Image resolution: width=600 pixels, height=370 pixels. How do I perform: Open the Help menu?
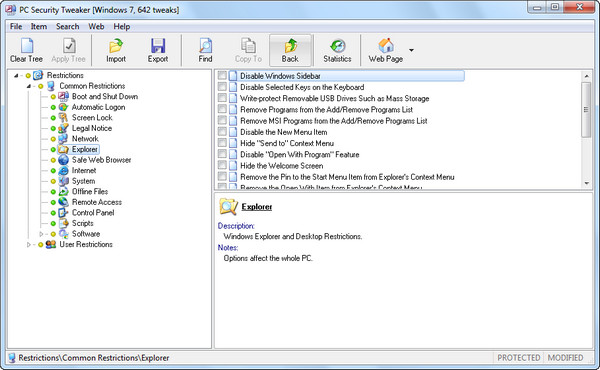pos(122,26)
